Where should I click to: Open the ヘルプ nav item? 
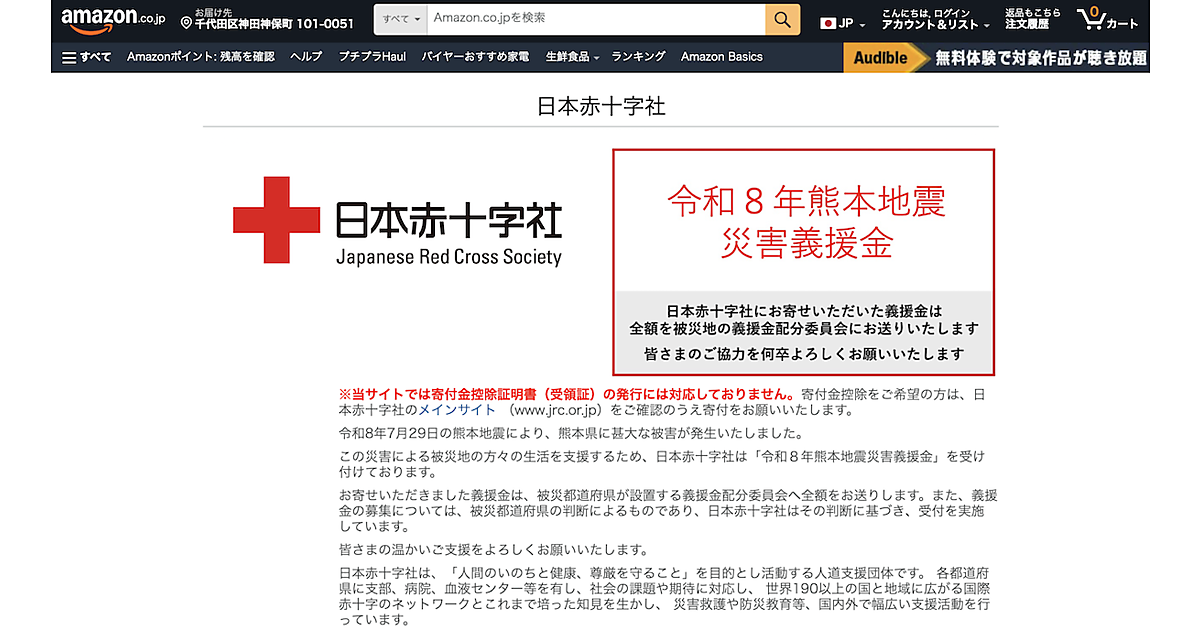306,57
